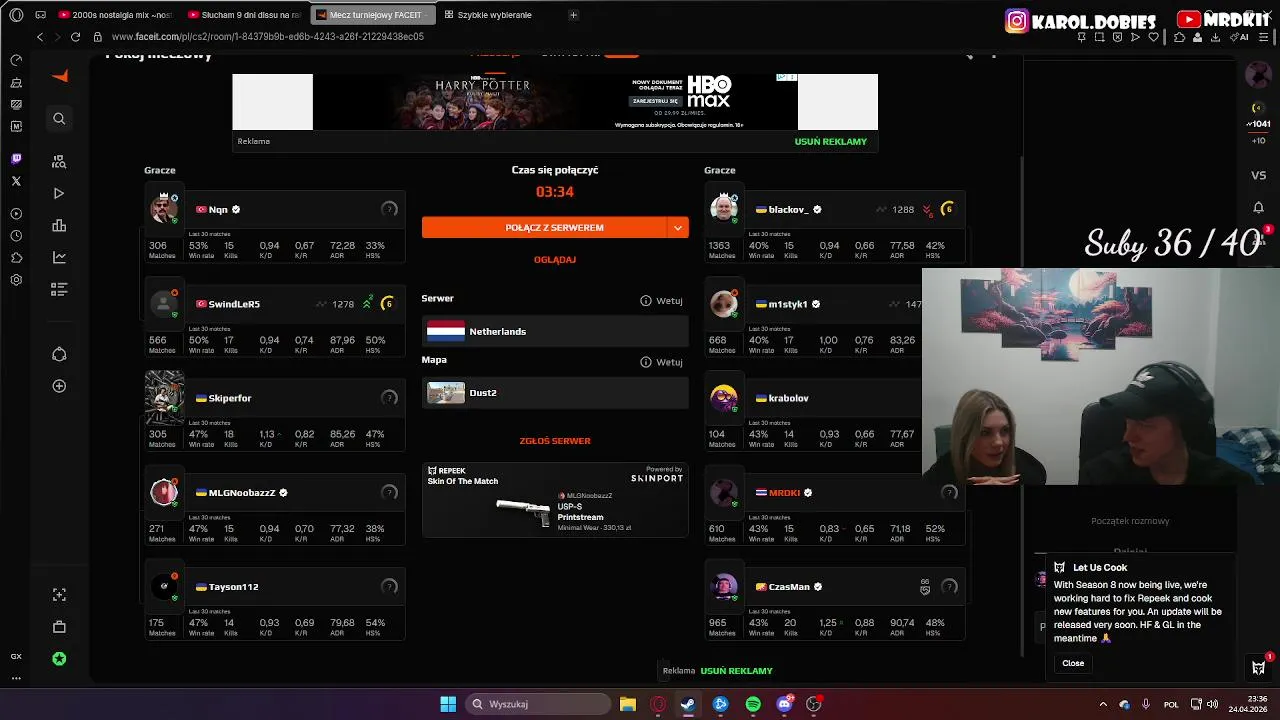
Task: Click the plus circle create icon in sidebar
Action: [x=59, y=386]
